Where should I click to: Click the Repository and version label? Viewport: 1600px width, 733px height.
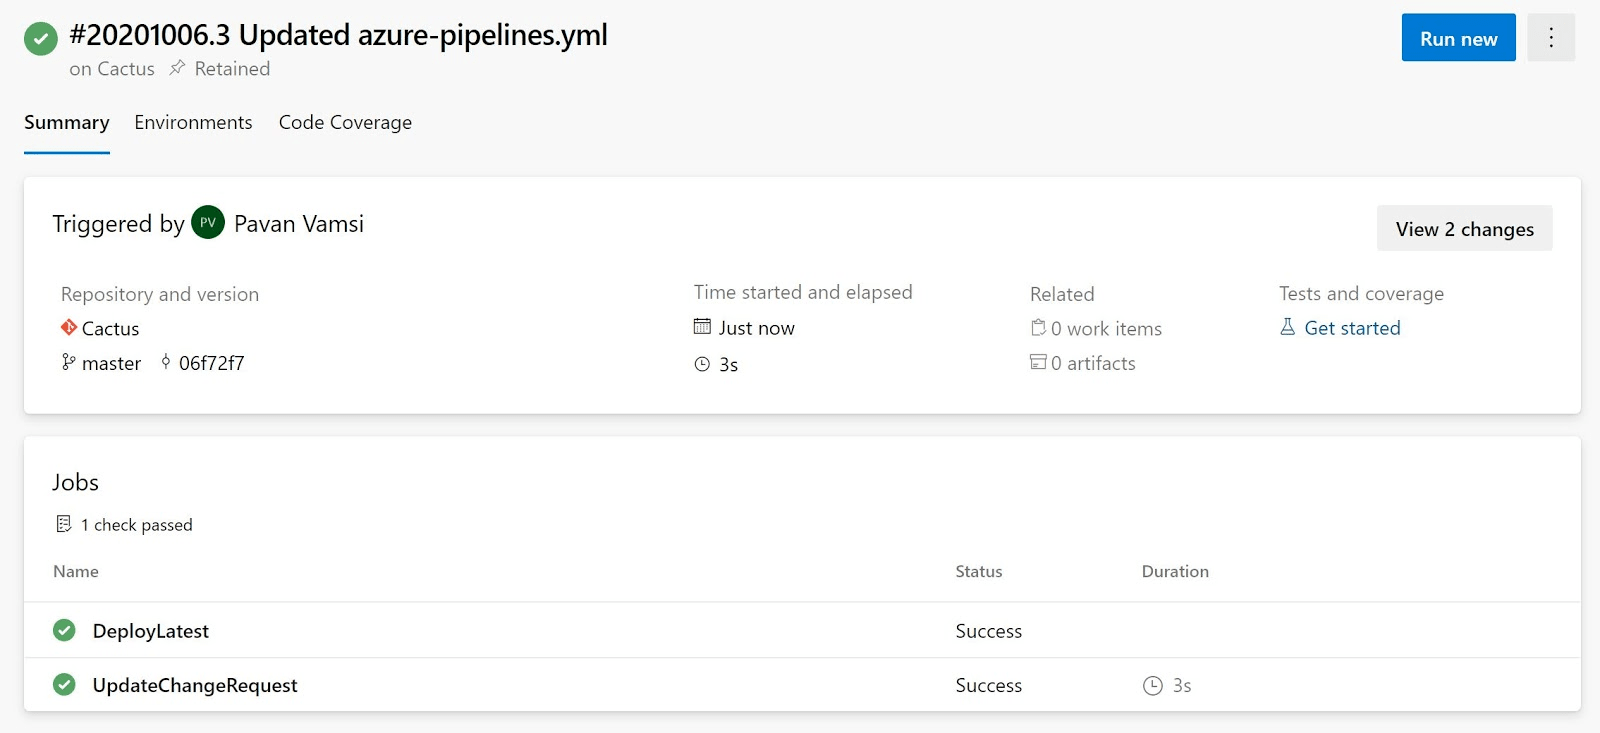click(x=160, y=294)
